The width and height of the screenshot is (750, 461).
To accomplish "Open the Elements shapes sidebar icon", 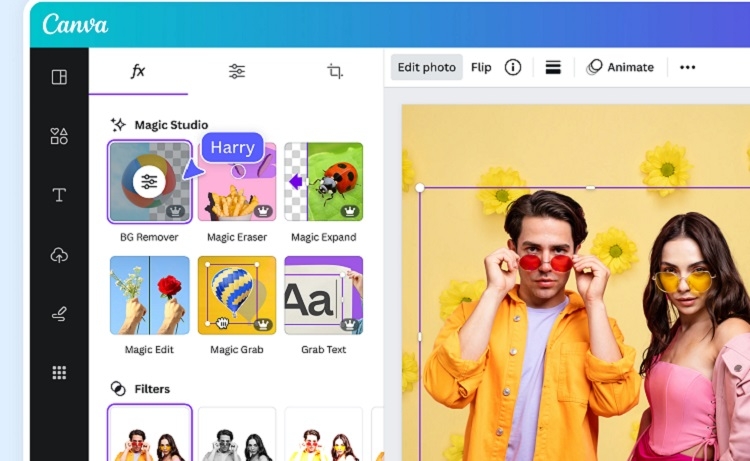I will pos(59,136).
